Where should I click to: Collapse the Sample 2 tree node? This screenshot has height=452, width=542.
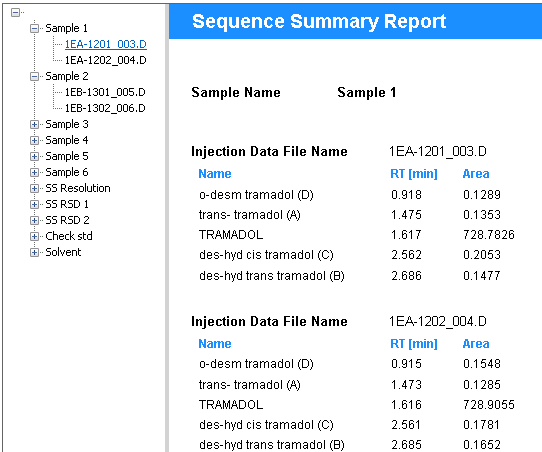point(34,76)
